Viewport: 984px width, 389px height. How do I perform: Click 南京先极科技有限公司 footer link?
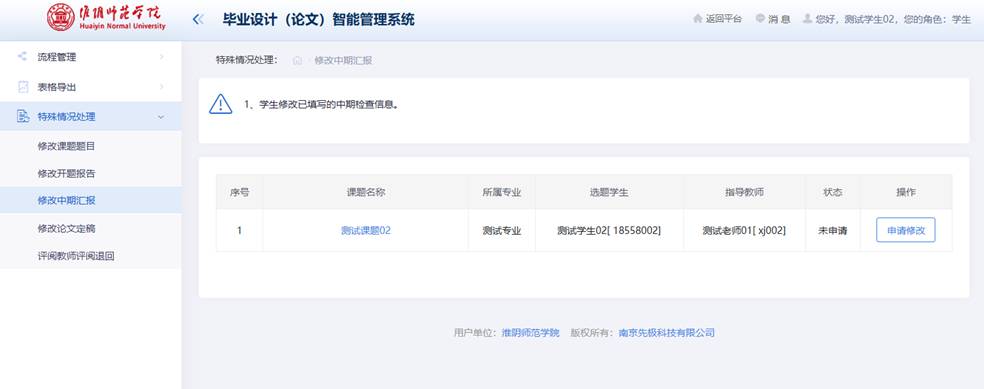click(666, 333)
